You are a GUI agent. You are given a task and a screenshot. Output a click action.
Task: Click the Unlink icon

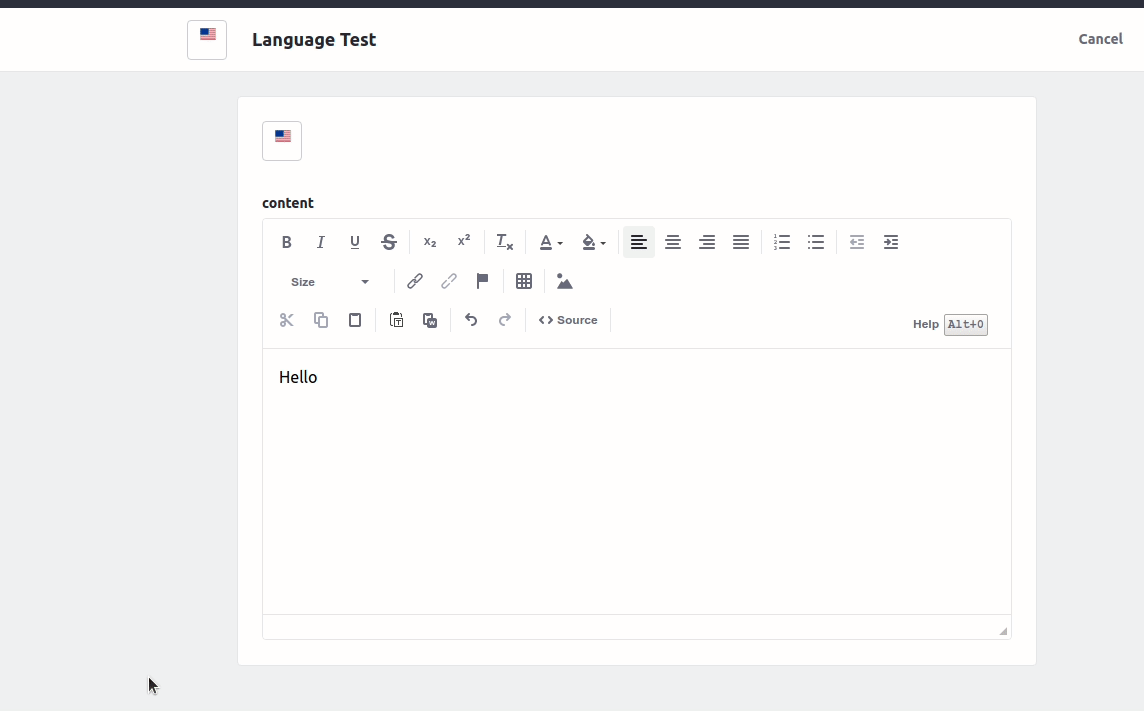449,281
